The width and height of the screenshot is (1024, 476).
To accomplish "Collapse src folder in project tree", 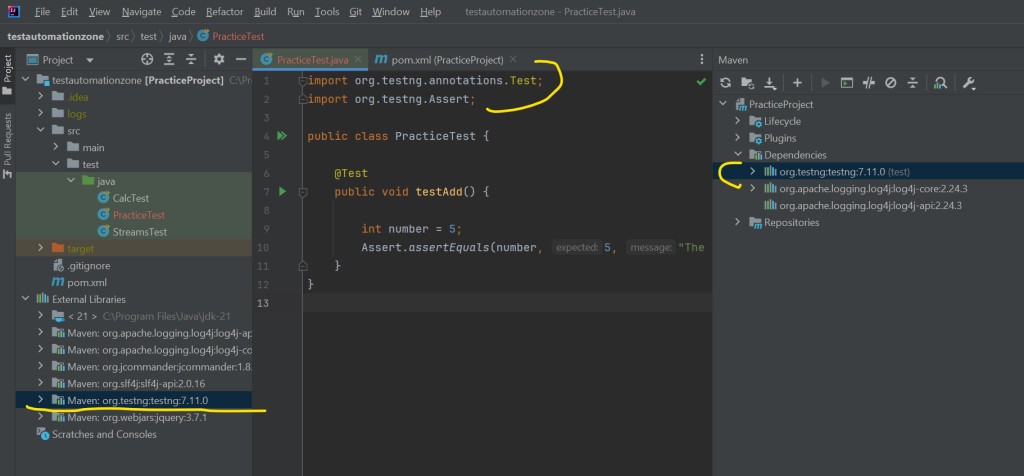I will point(40,131).
